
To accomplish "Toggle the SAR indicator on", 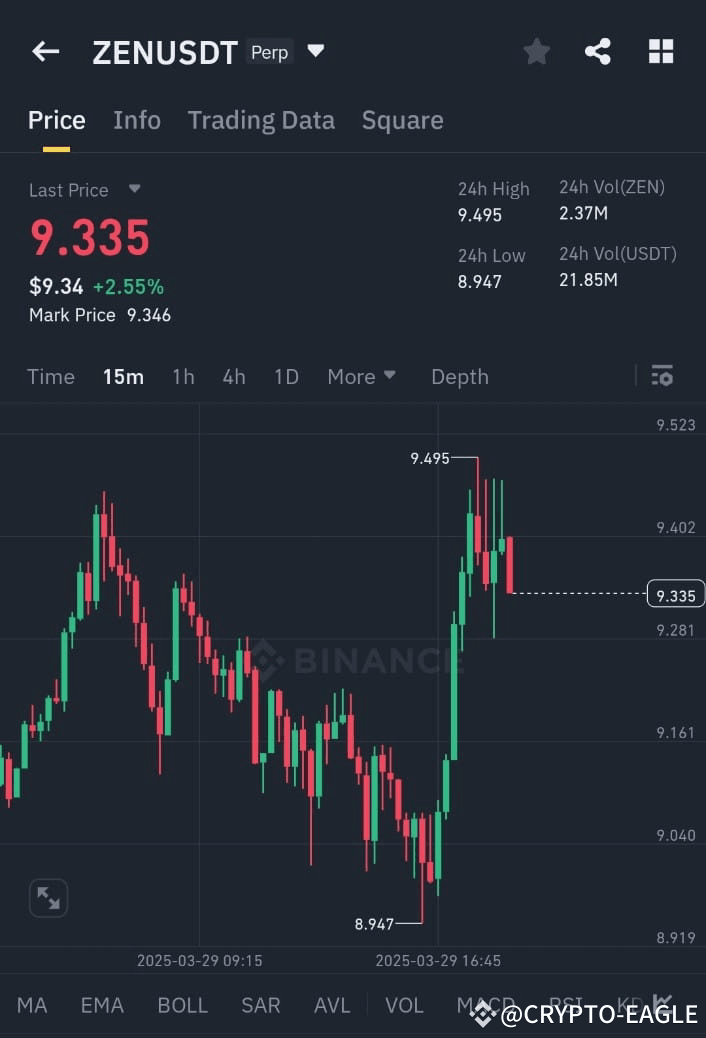I will 260,1005.
